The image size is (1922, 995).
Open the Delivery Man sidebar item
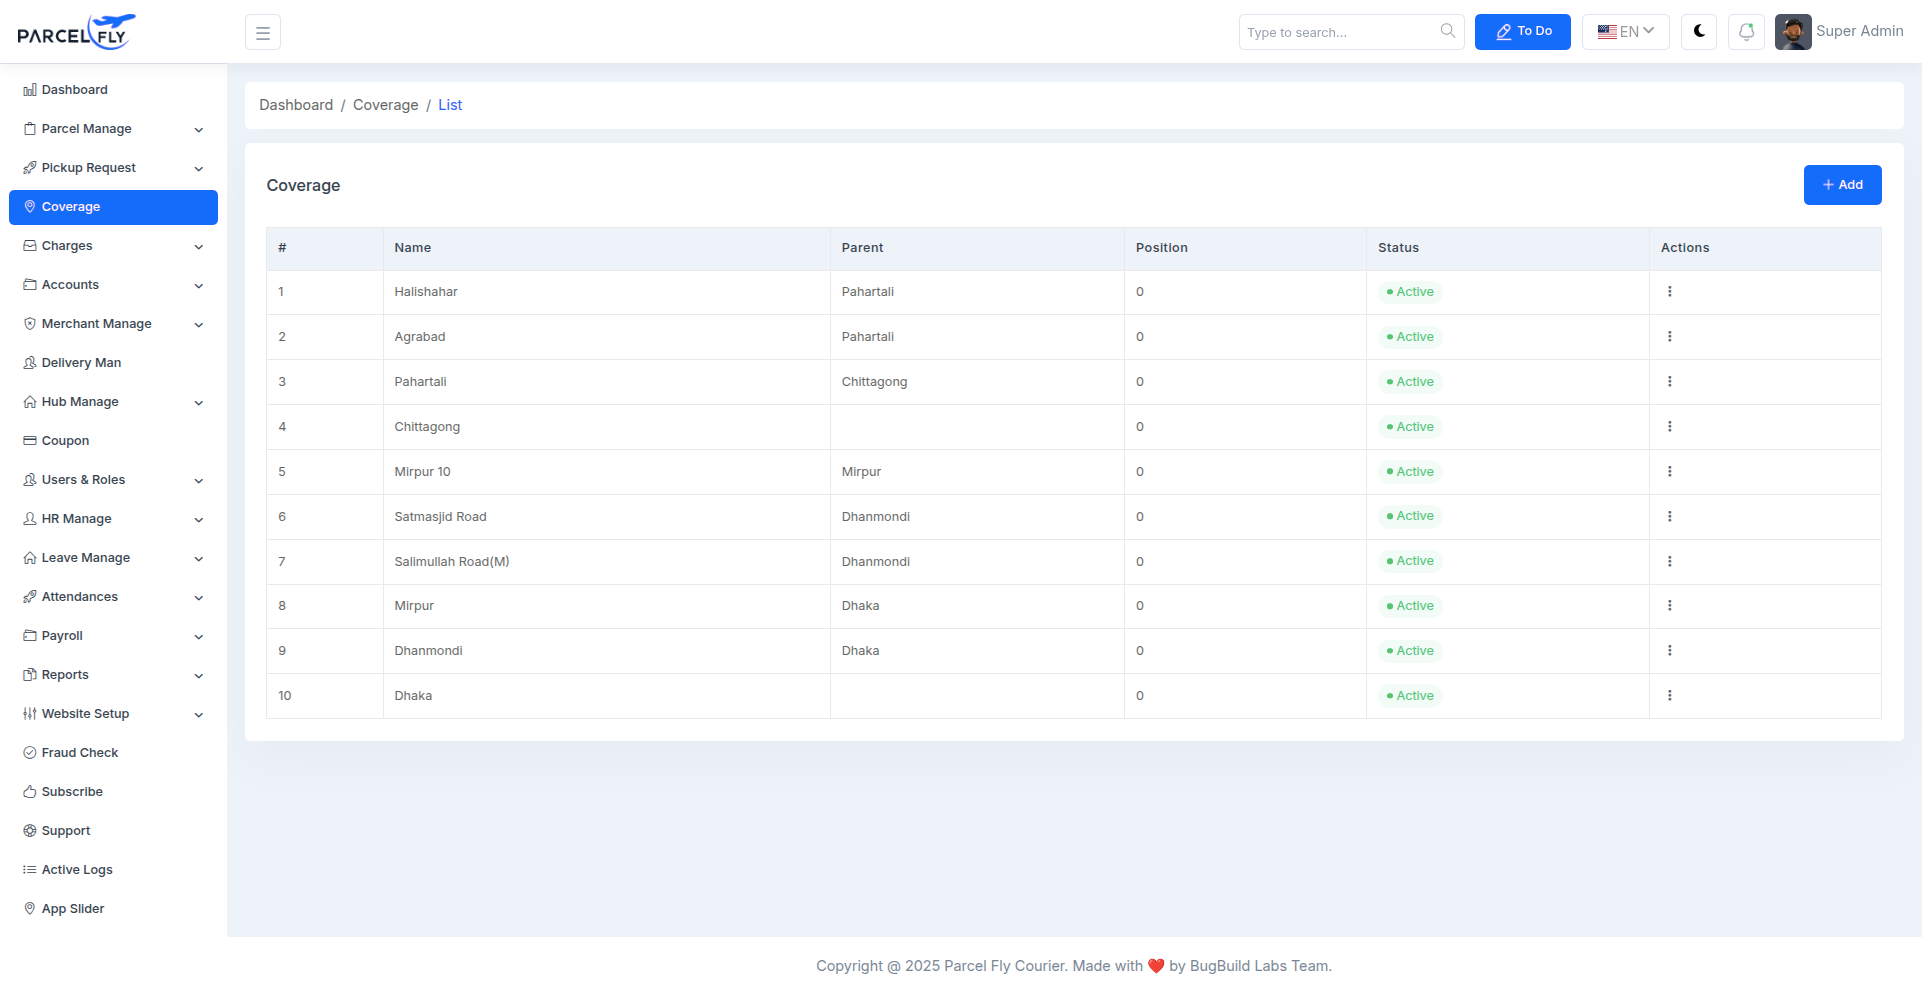pyautogui.click(x=81, y=363)
